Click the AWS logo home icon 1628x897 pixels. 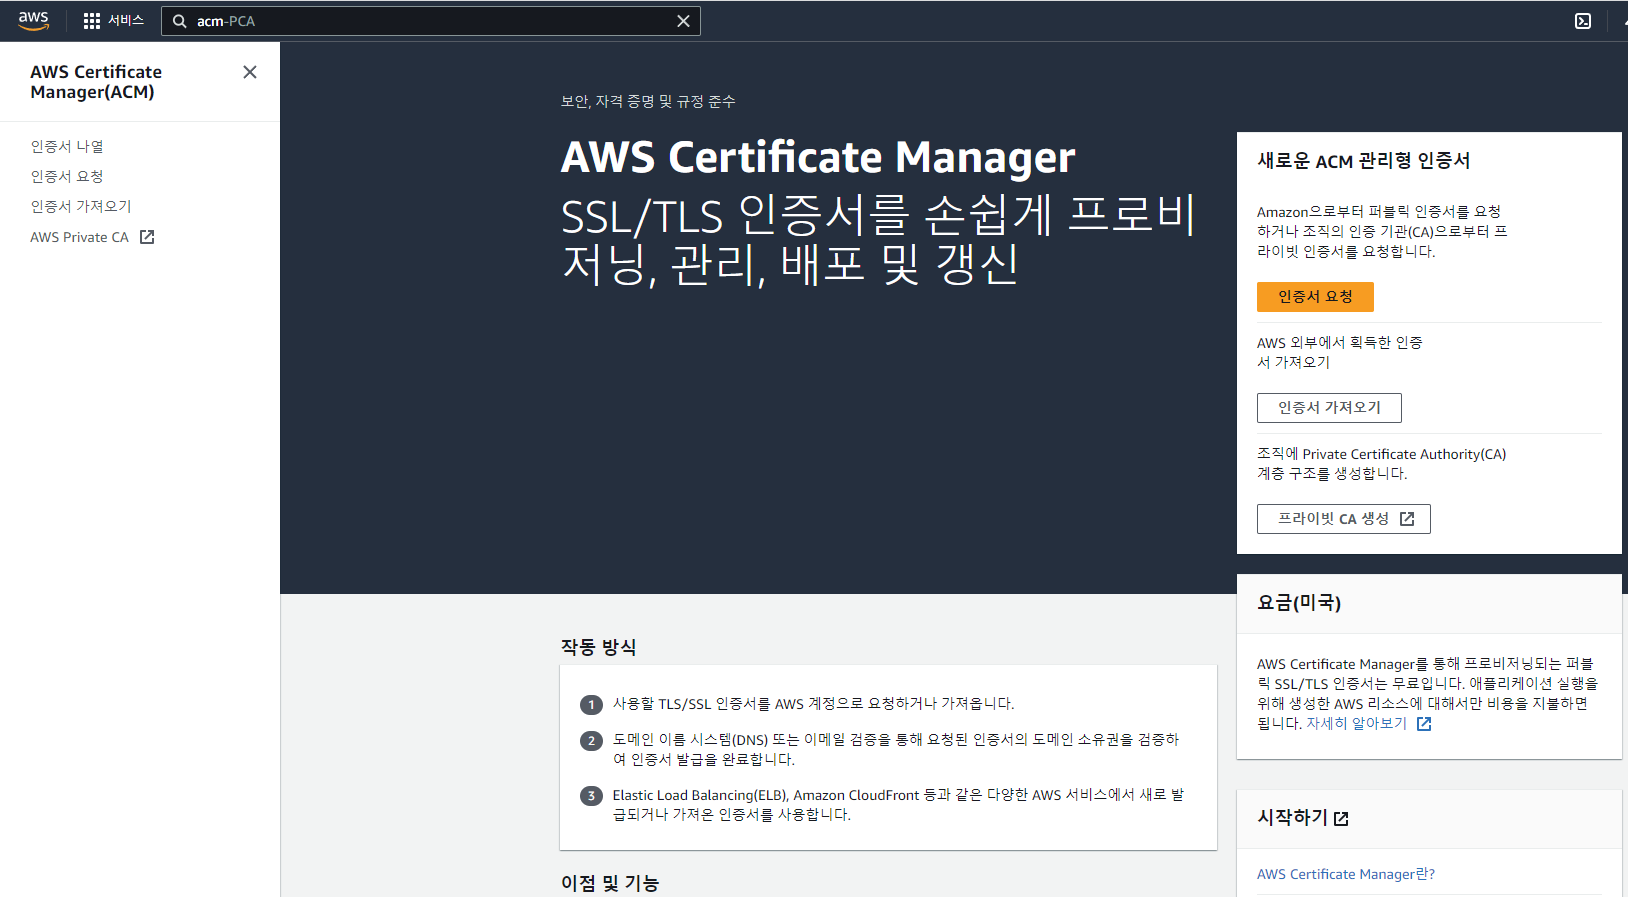click(x=33, y=21)
